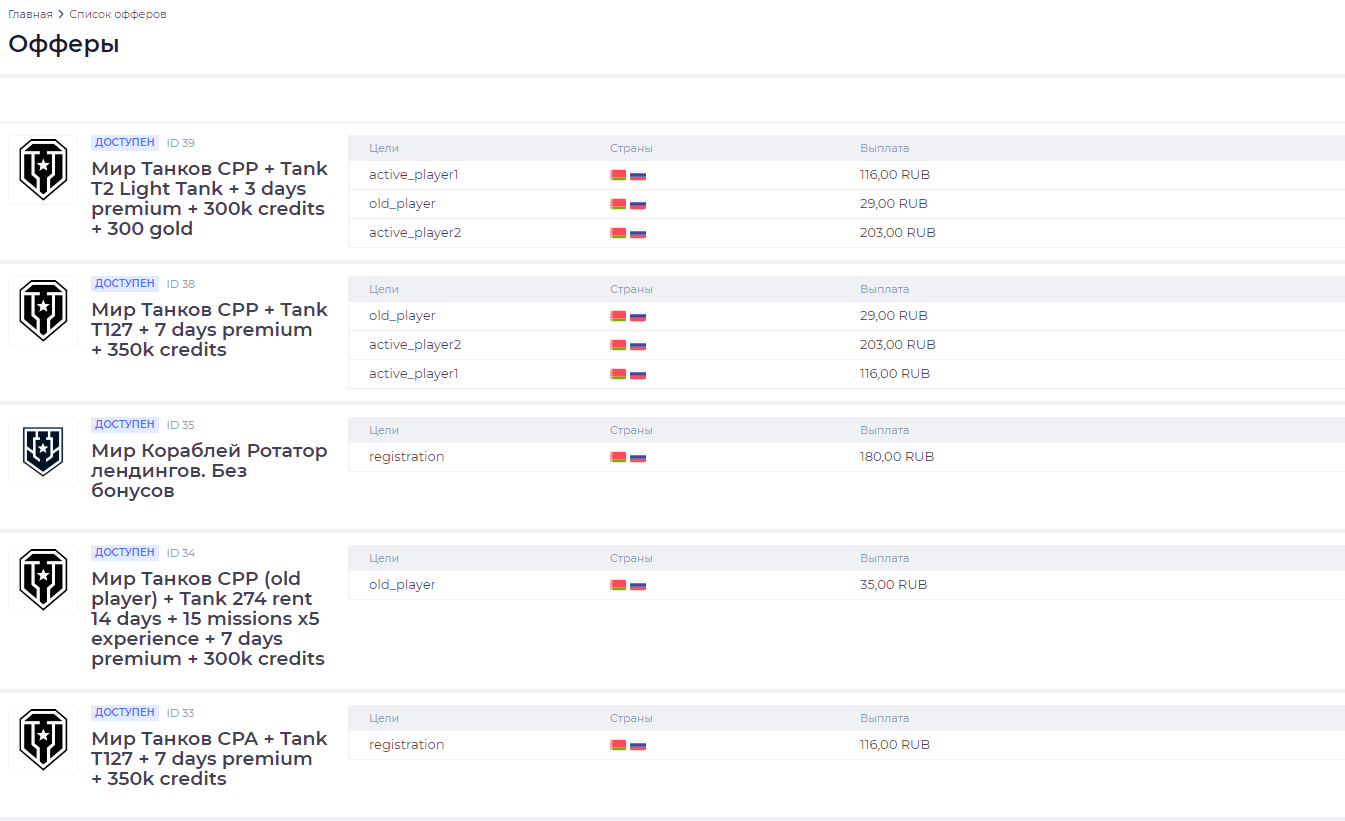The image size is (1345, 821).
Task: Click ДОСТУПЕН badge next to ID 34
Action: coord(125,553)
